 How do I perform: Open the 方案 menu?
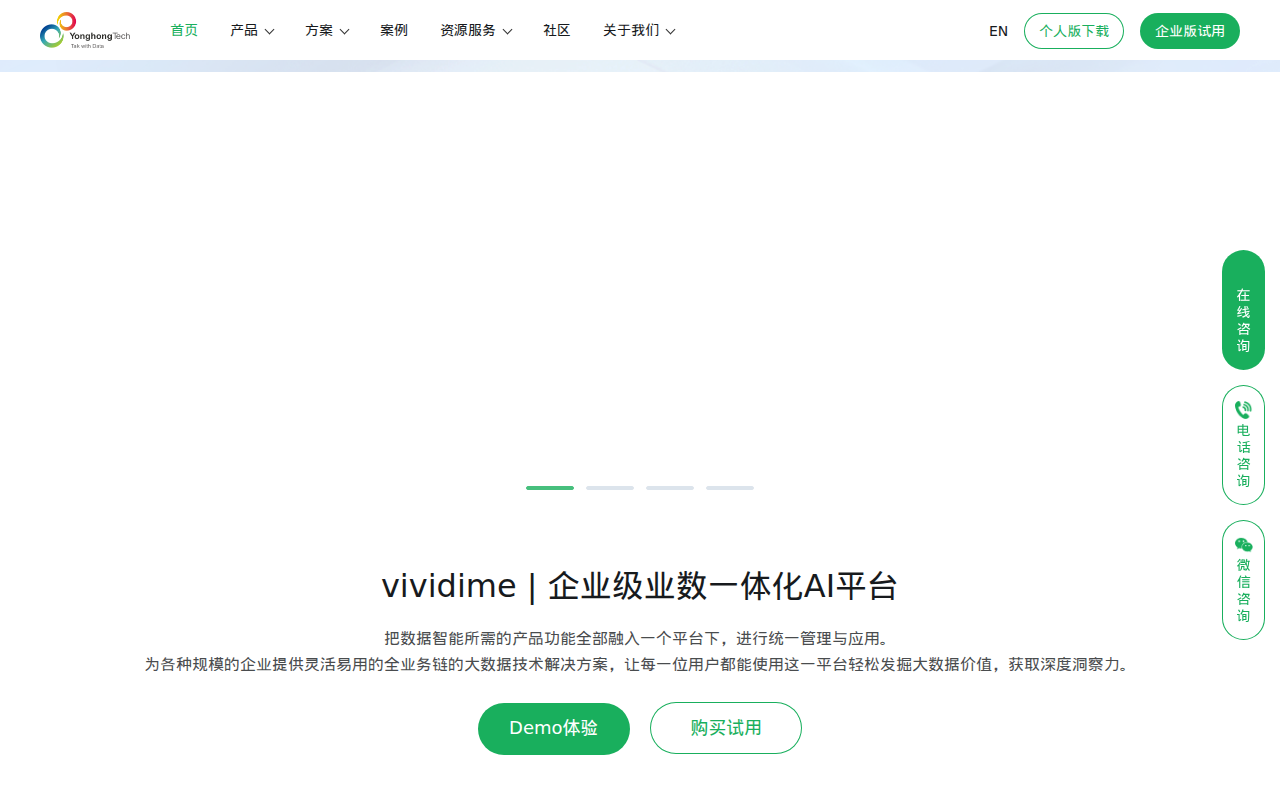[319, 31]
